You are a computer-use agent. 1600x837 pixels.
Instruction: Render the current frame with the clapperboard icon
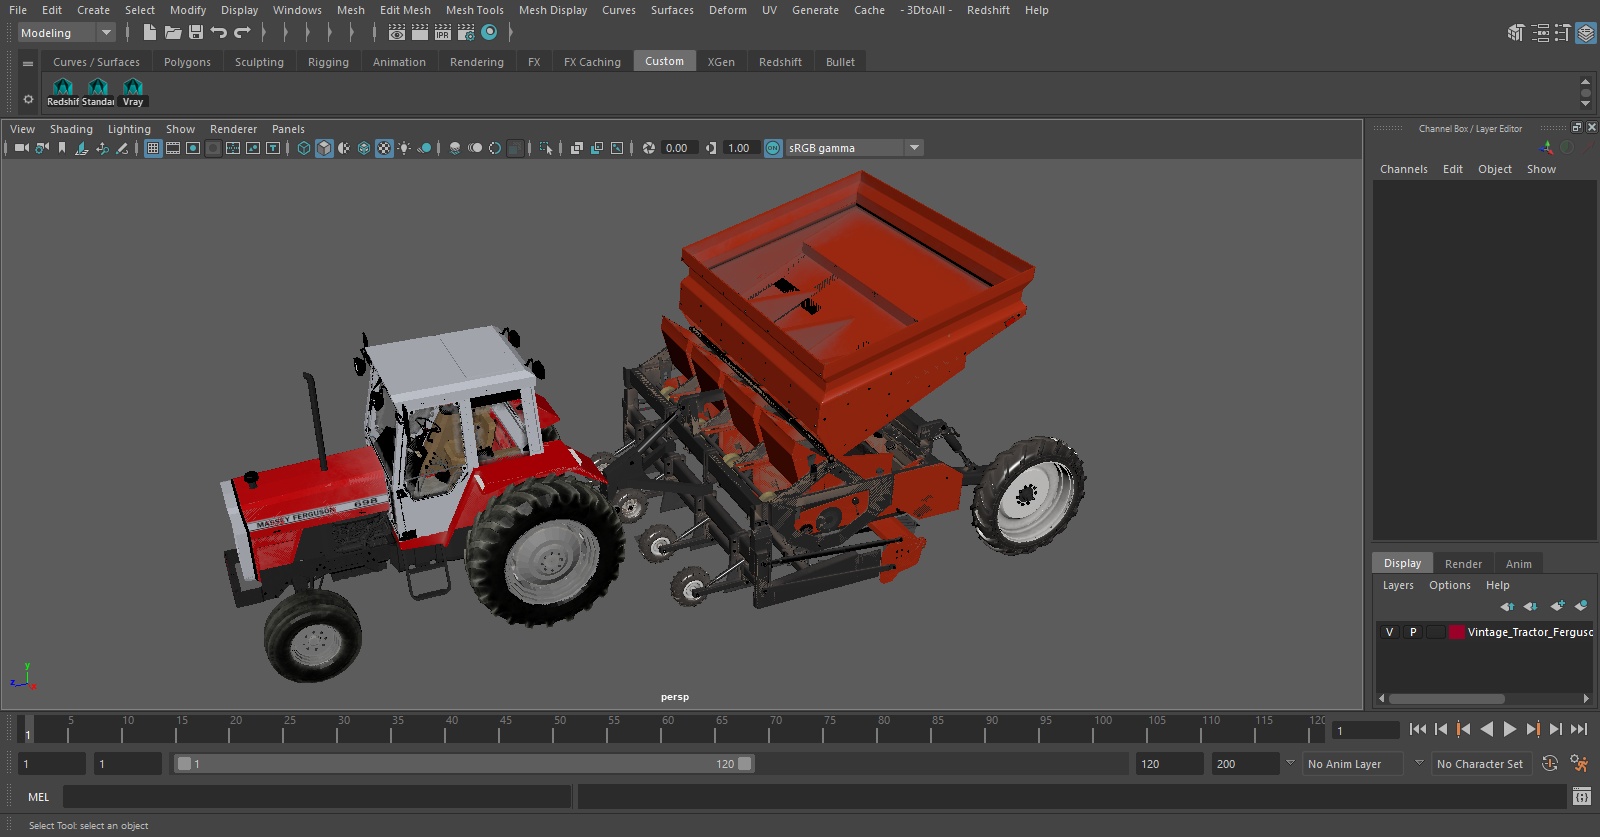420,33
